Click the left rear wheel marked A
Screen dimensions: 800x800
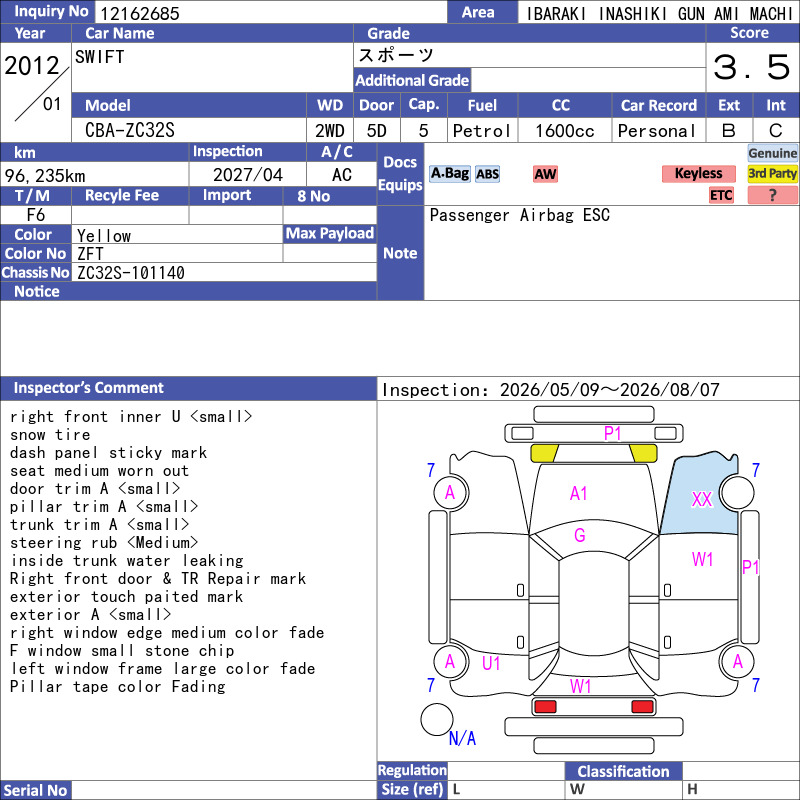(x=451, y=662)
